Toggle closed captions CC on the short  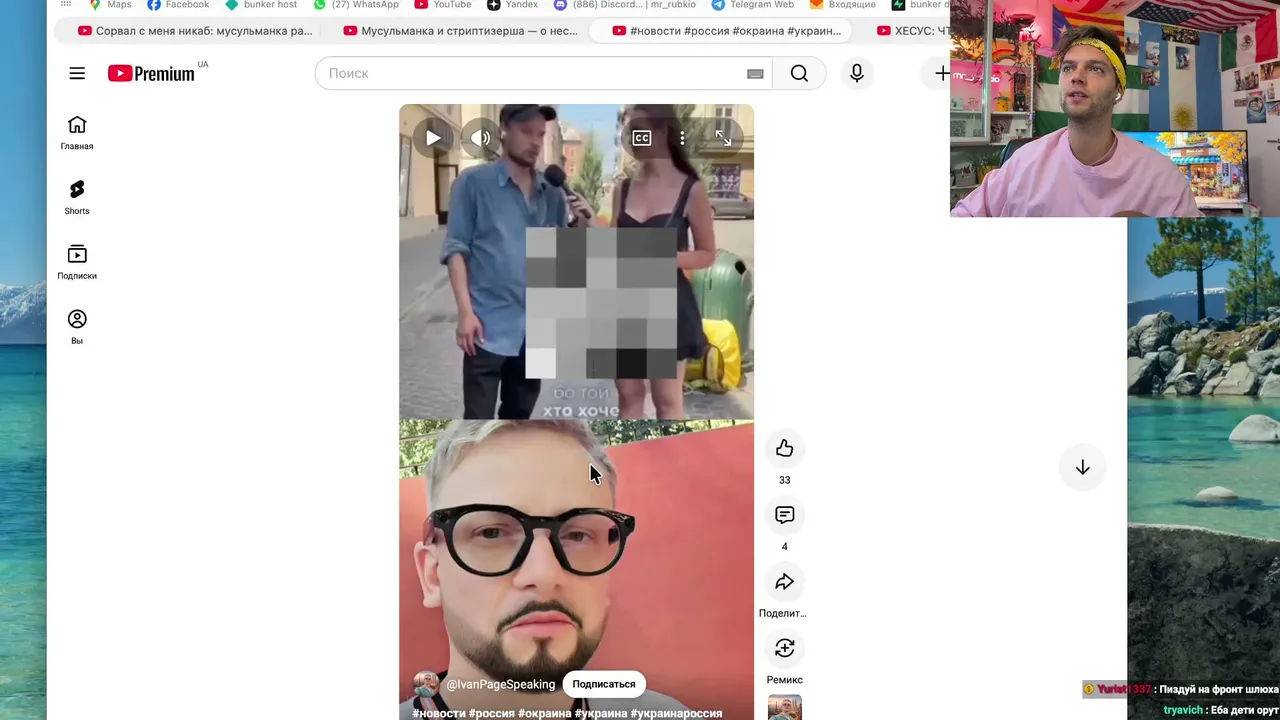click(642, 138)
